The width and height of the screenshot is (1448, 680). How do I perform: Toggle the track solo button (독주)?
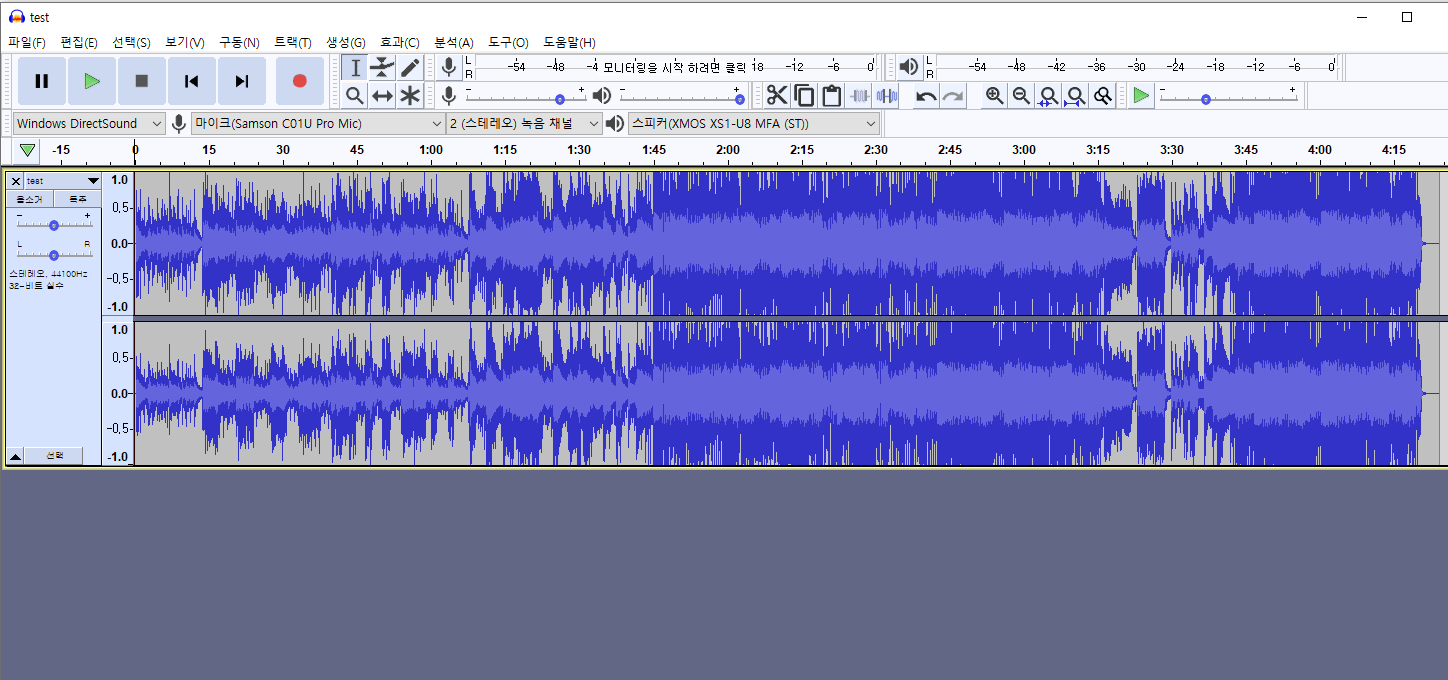pos(78,199)
